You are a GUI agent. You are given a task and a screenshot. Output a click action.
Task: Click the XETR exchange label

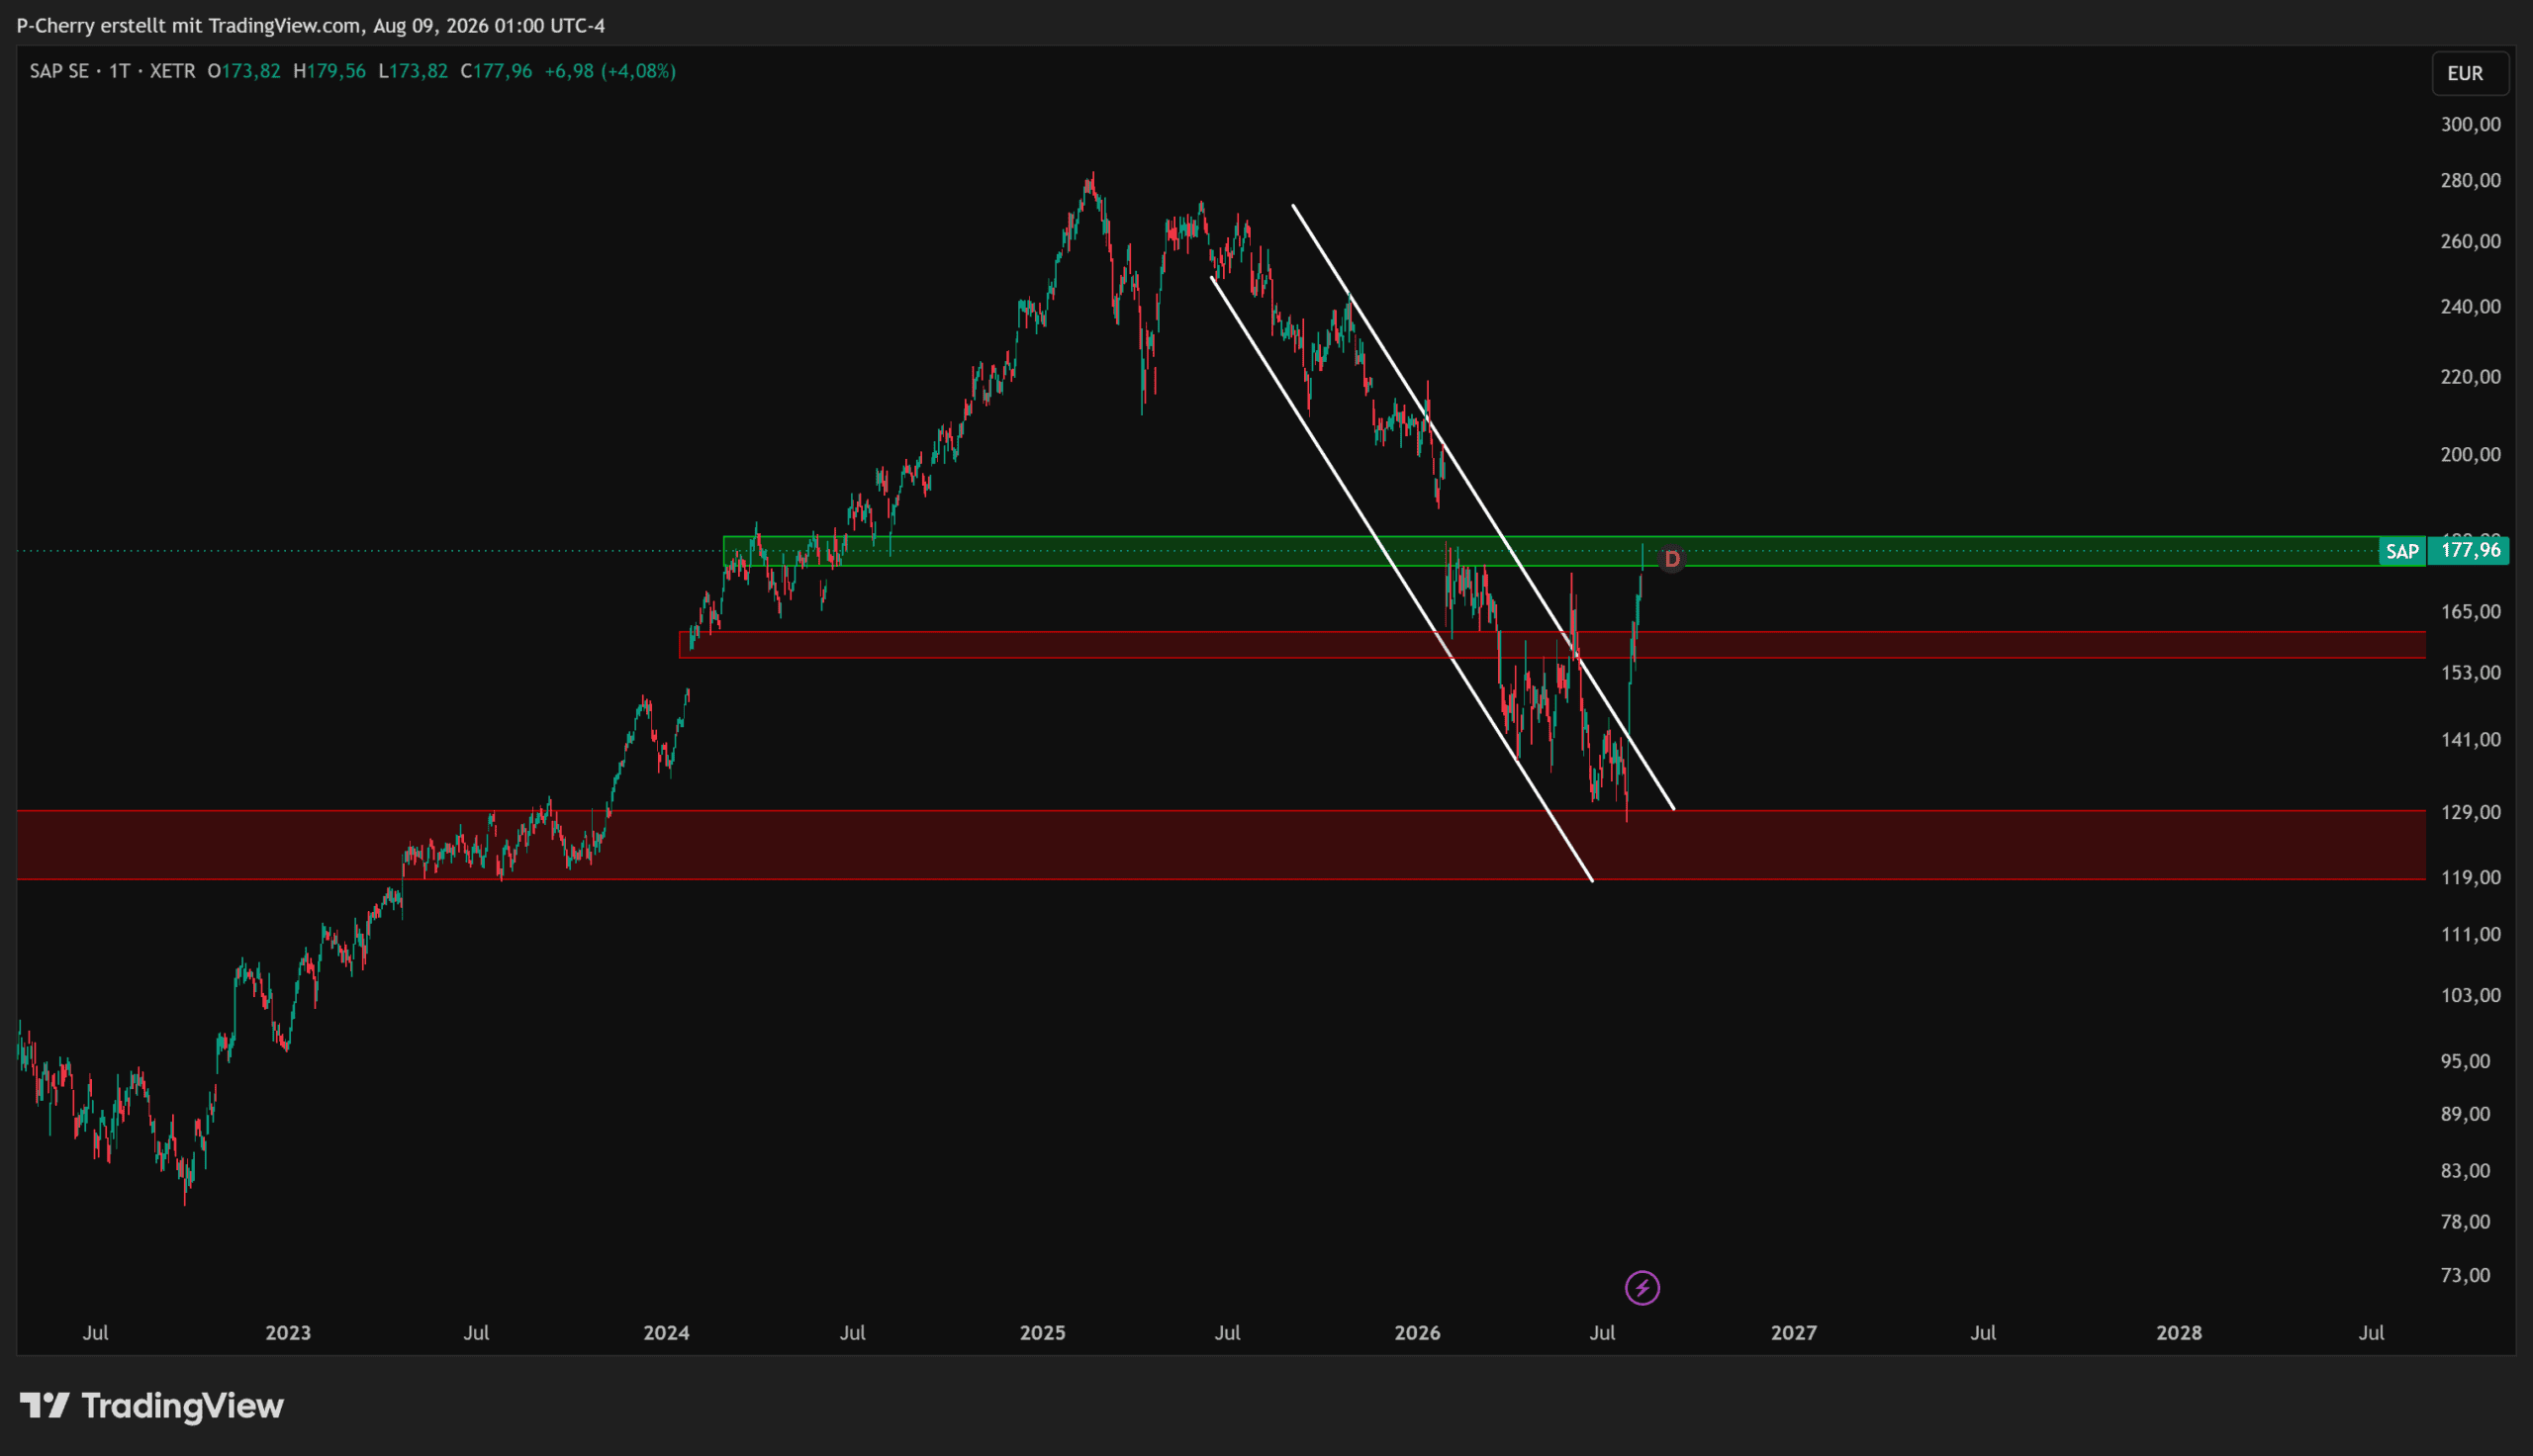click(172, 71)
